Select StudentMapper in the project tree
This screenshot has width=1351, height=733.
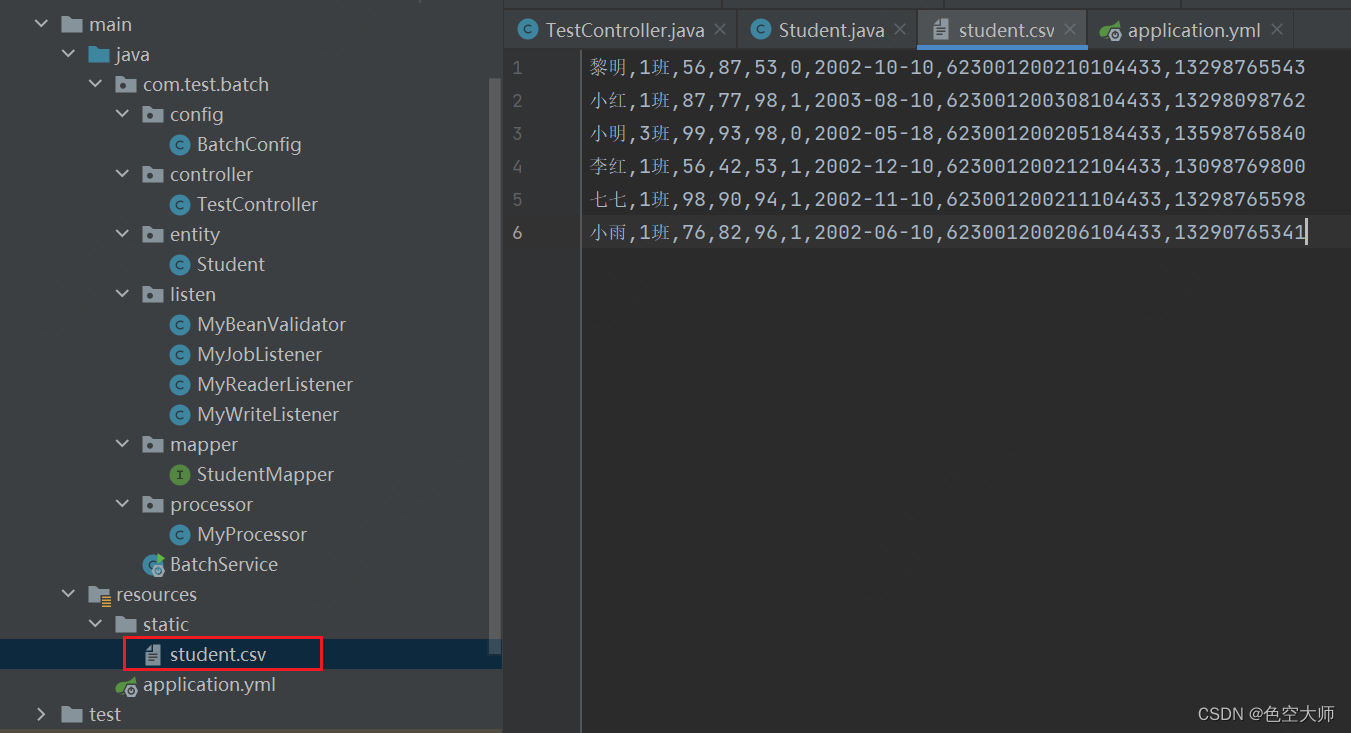(265, 474)
